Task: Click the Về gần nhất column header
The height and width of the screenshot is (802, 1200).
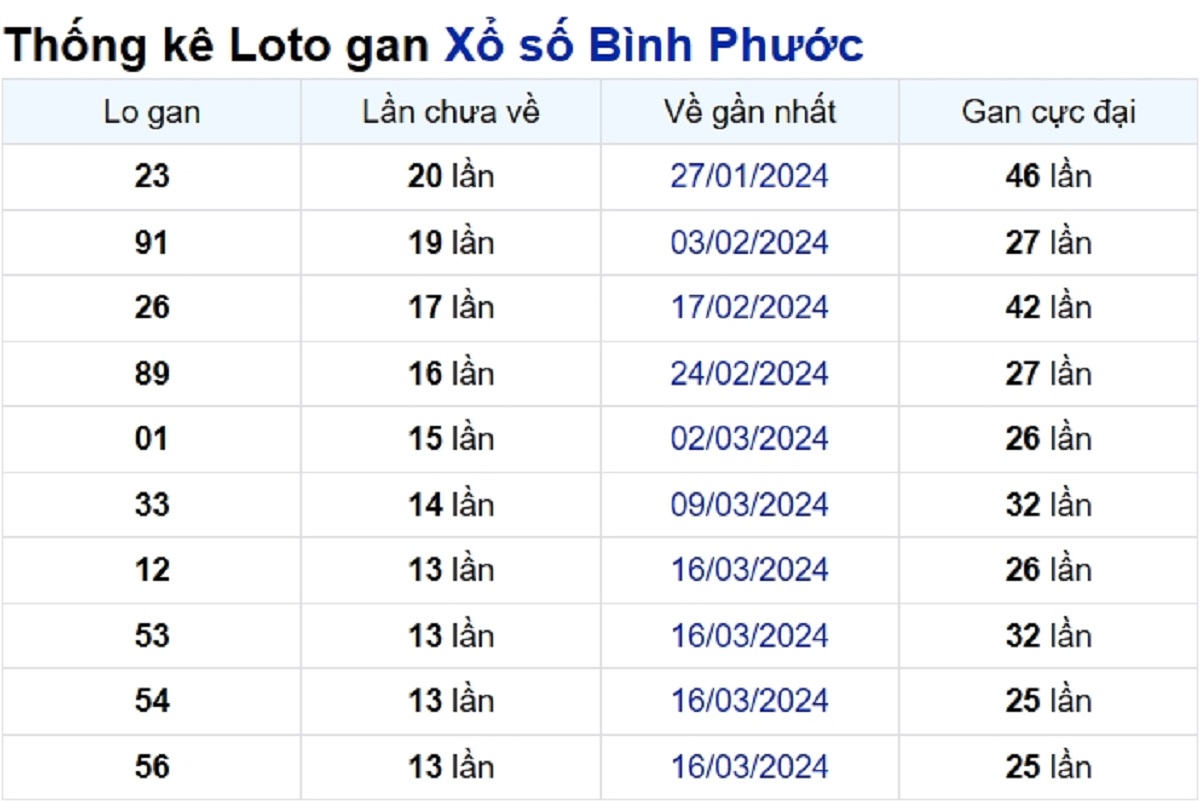Action: tap(749, 112)
